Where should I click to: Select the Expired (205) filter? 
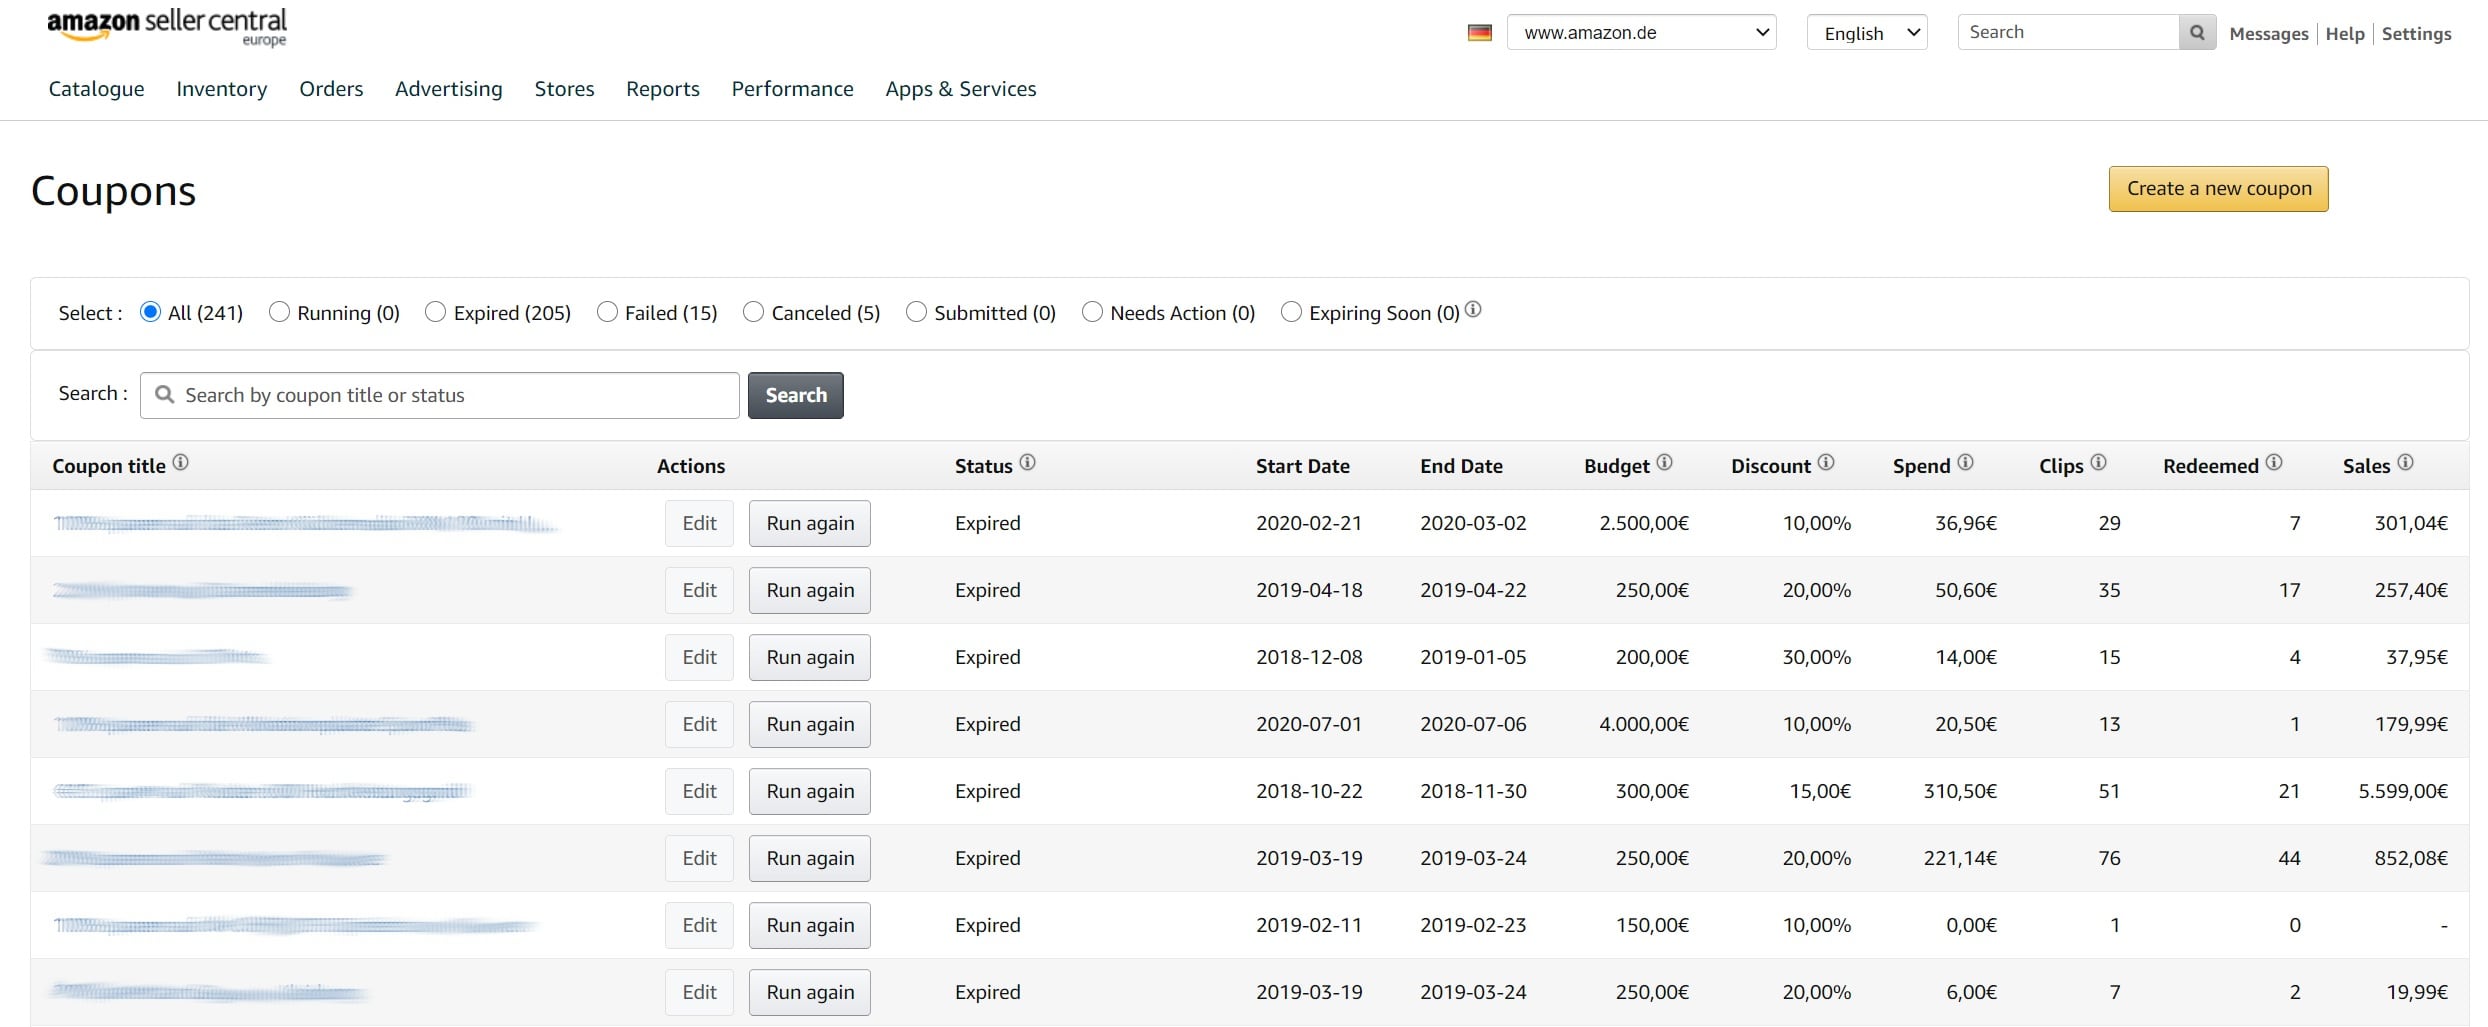[x=435, y=312]
